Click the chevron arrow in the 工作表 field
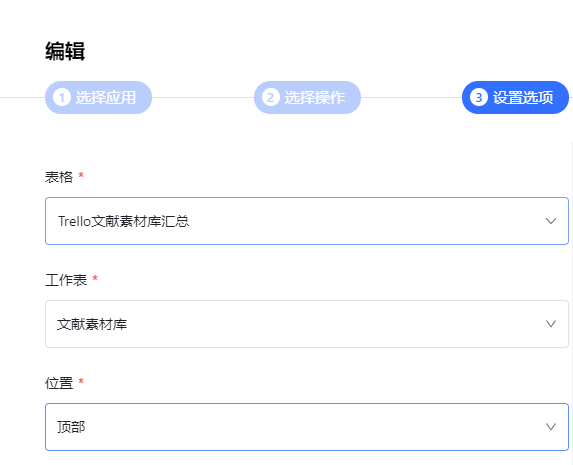The image size is (573, 465). (551, 324)
